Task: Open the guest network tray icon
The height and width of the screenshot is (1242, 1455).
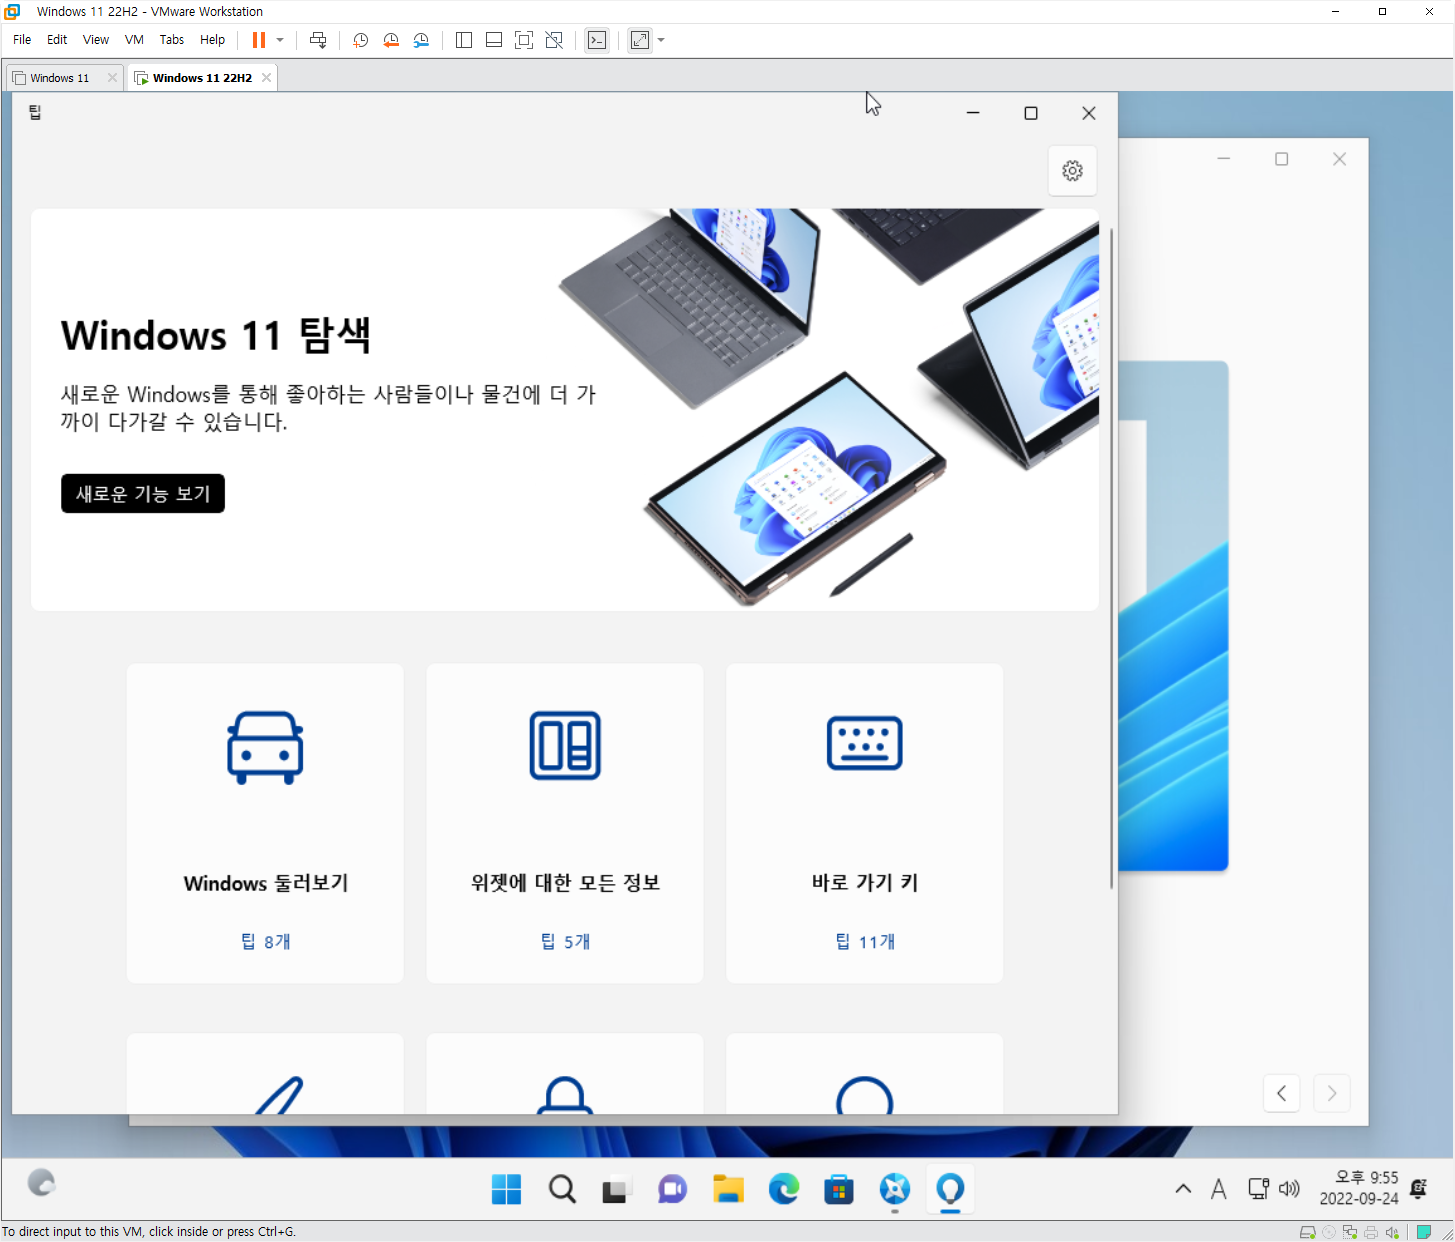Action: pos(1258,1189)
